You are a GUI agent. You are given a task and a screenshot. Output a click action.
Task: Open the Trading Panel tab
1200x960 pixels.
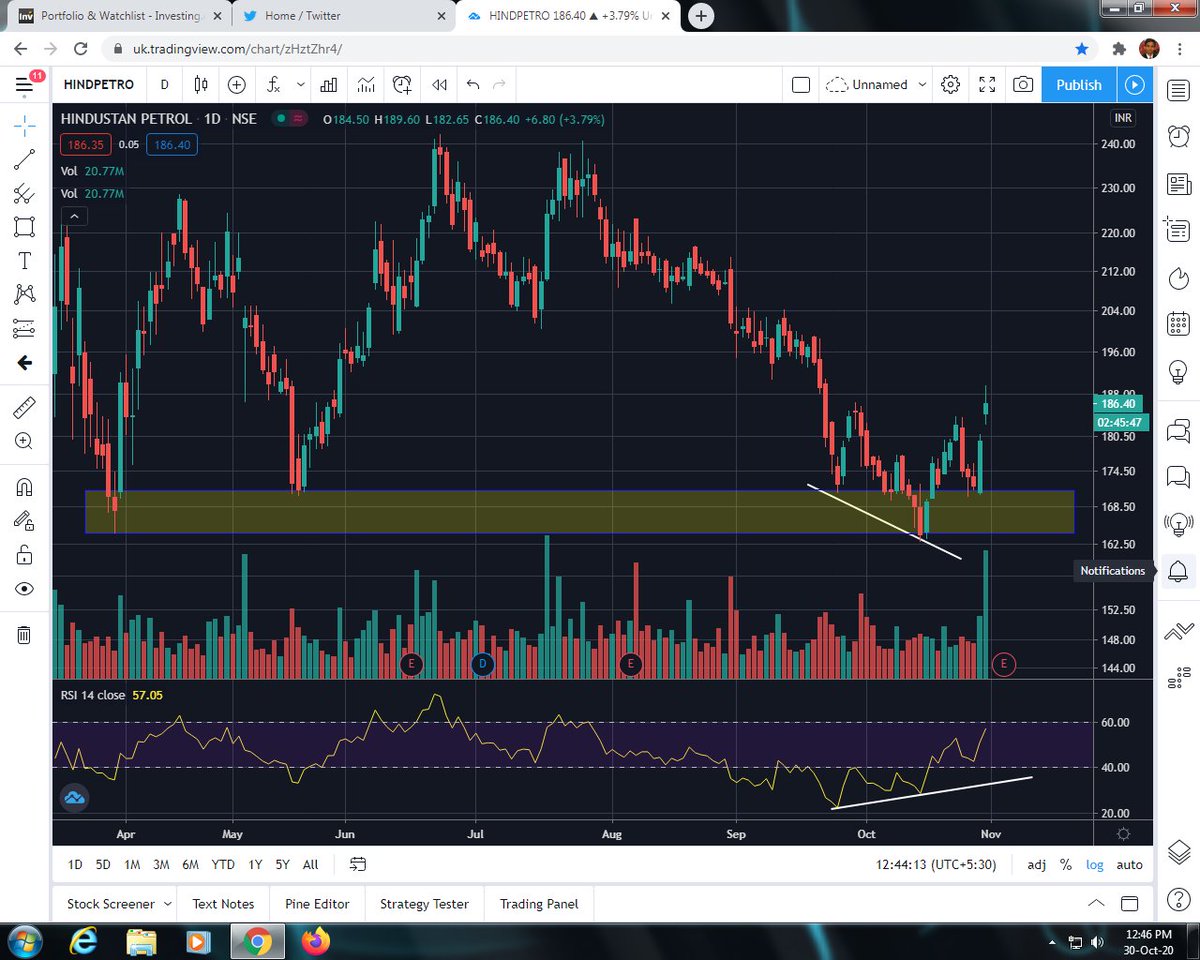point(539,904)
